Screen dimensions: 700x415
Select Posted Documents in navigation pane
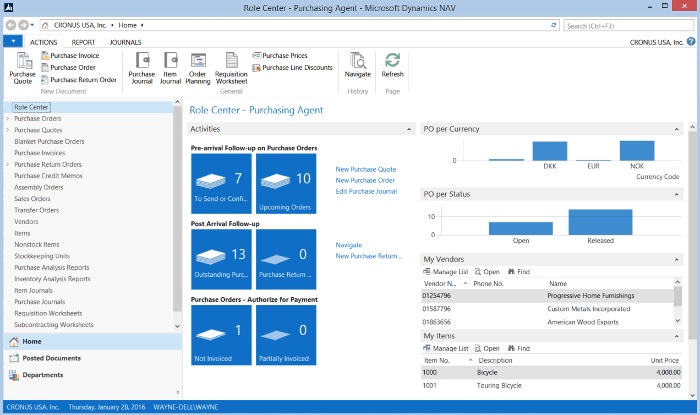coord(92,358)
